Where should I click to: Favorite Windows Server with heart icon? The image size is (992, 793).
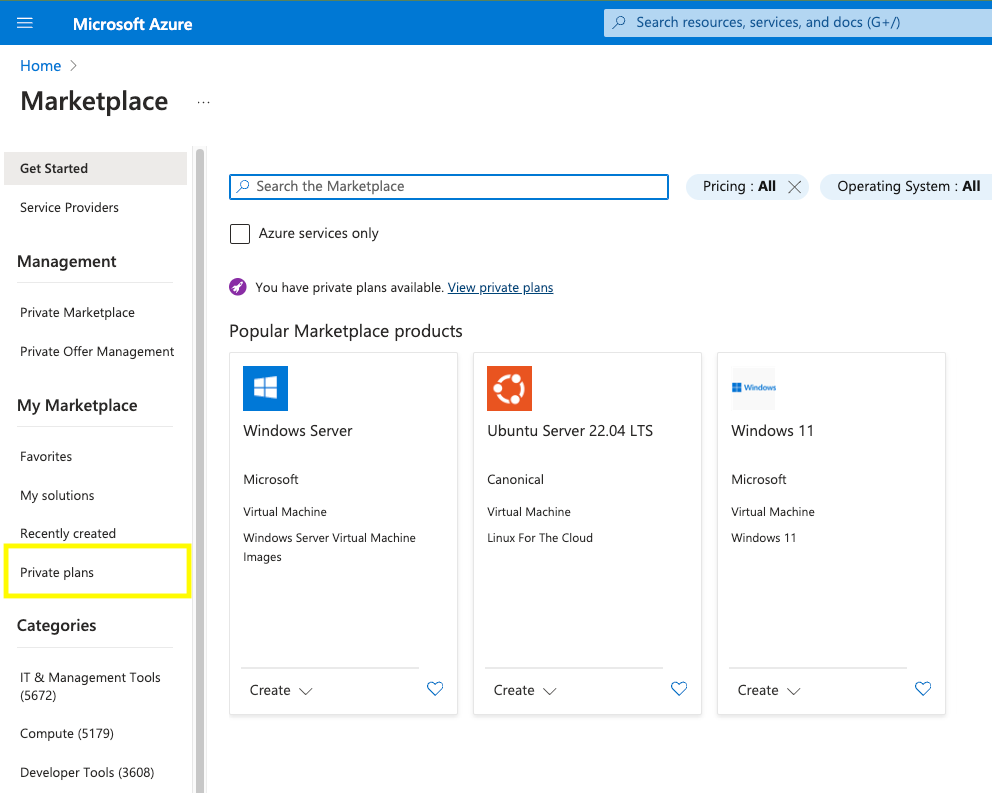point(435,689)
